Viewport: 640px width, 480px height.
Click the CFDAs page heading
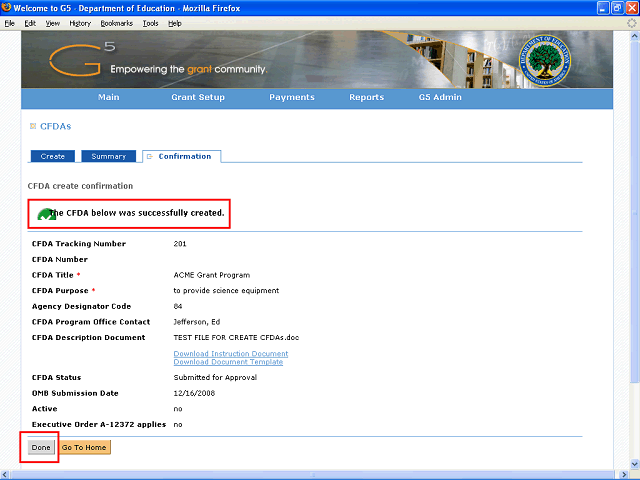tap(56, 126)
